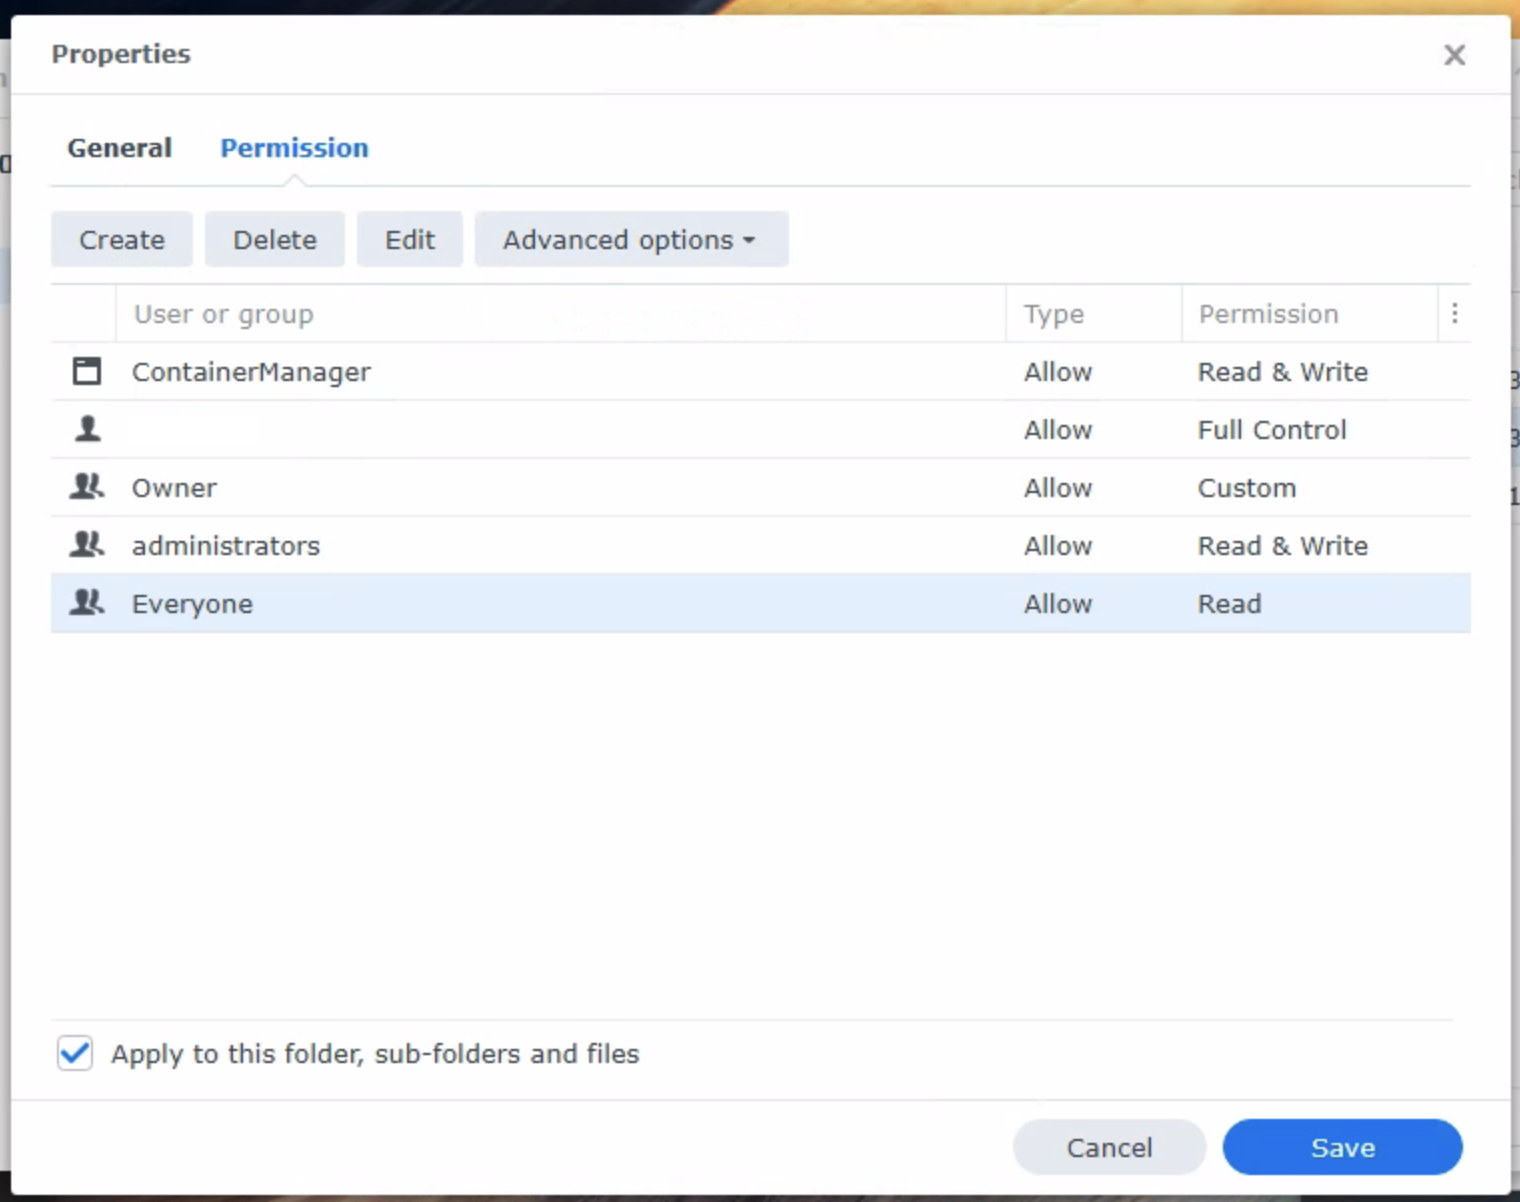The image size is (1520, 1202).
Task: Open the column options three-dot menu
Action: (x=1455, y=314)
